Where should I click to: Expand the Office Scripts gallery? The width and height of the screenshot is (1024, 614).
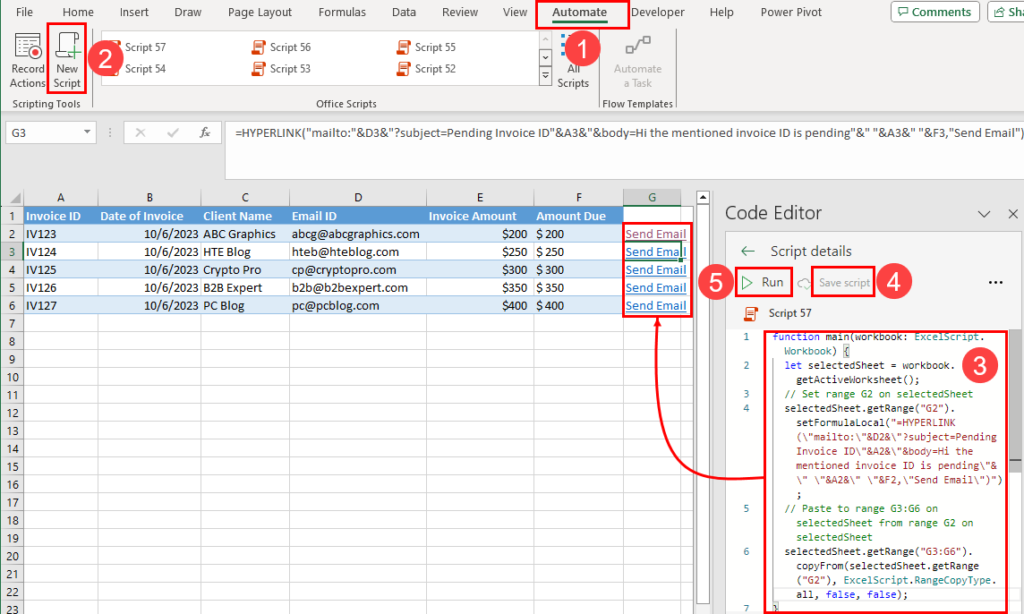545,76
